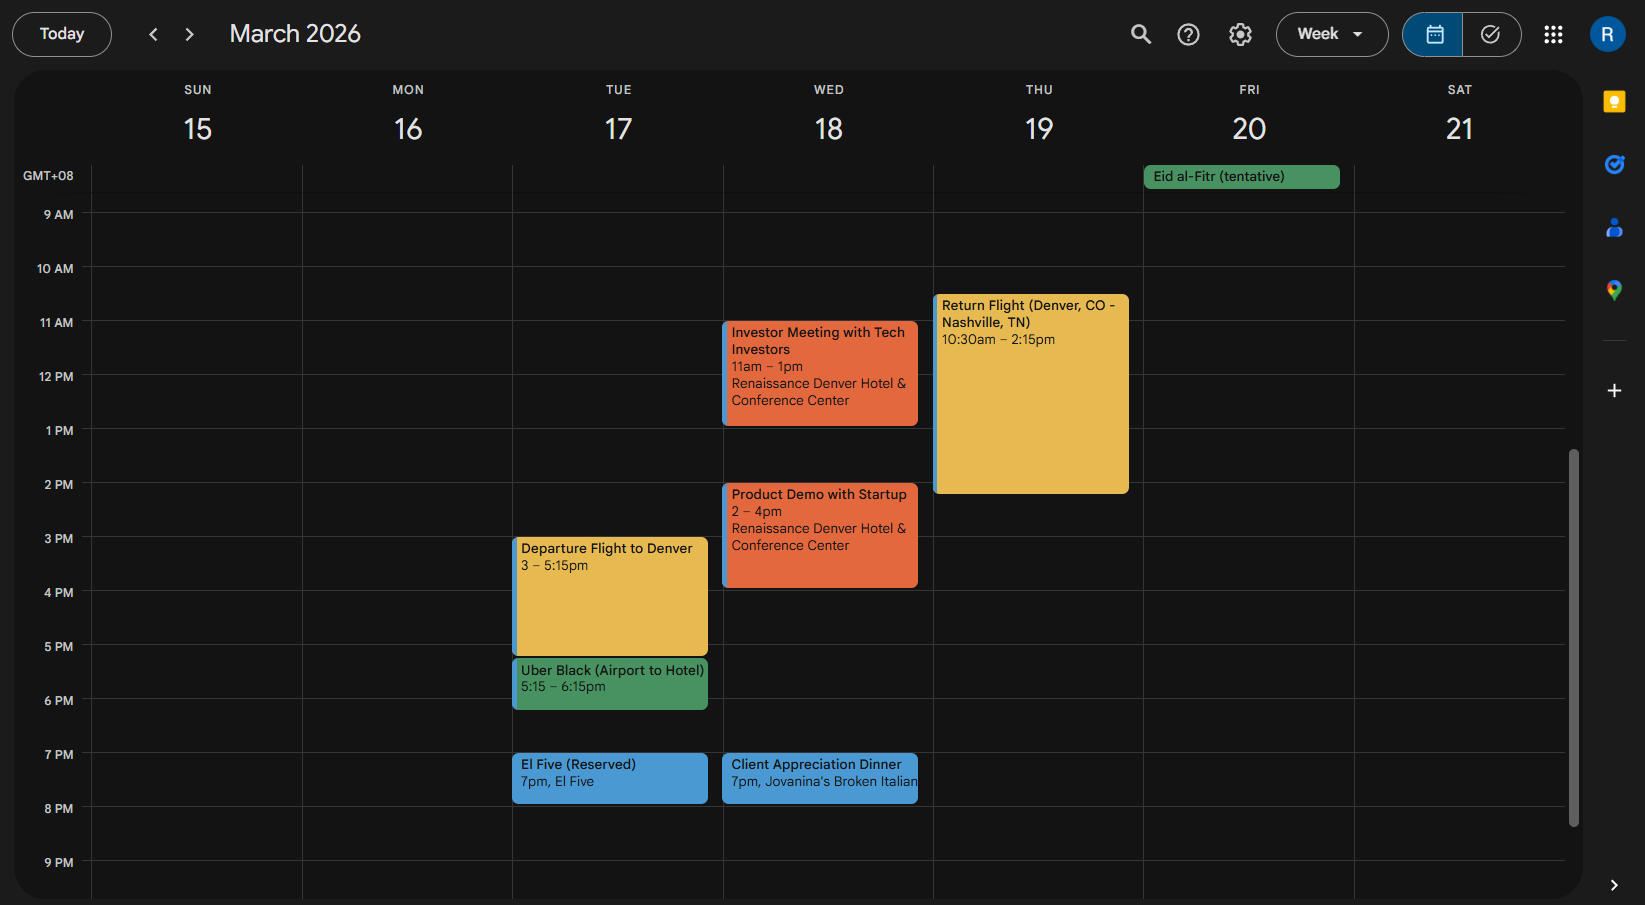Open Client Appreciation Dinner event
This screenshot has width=1645, height=905.
coord(820,778)
